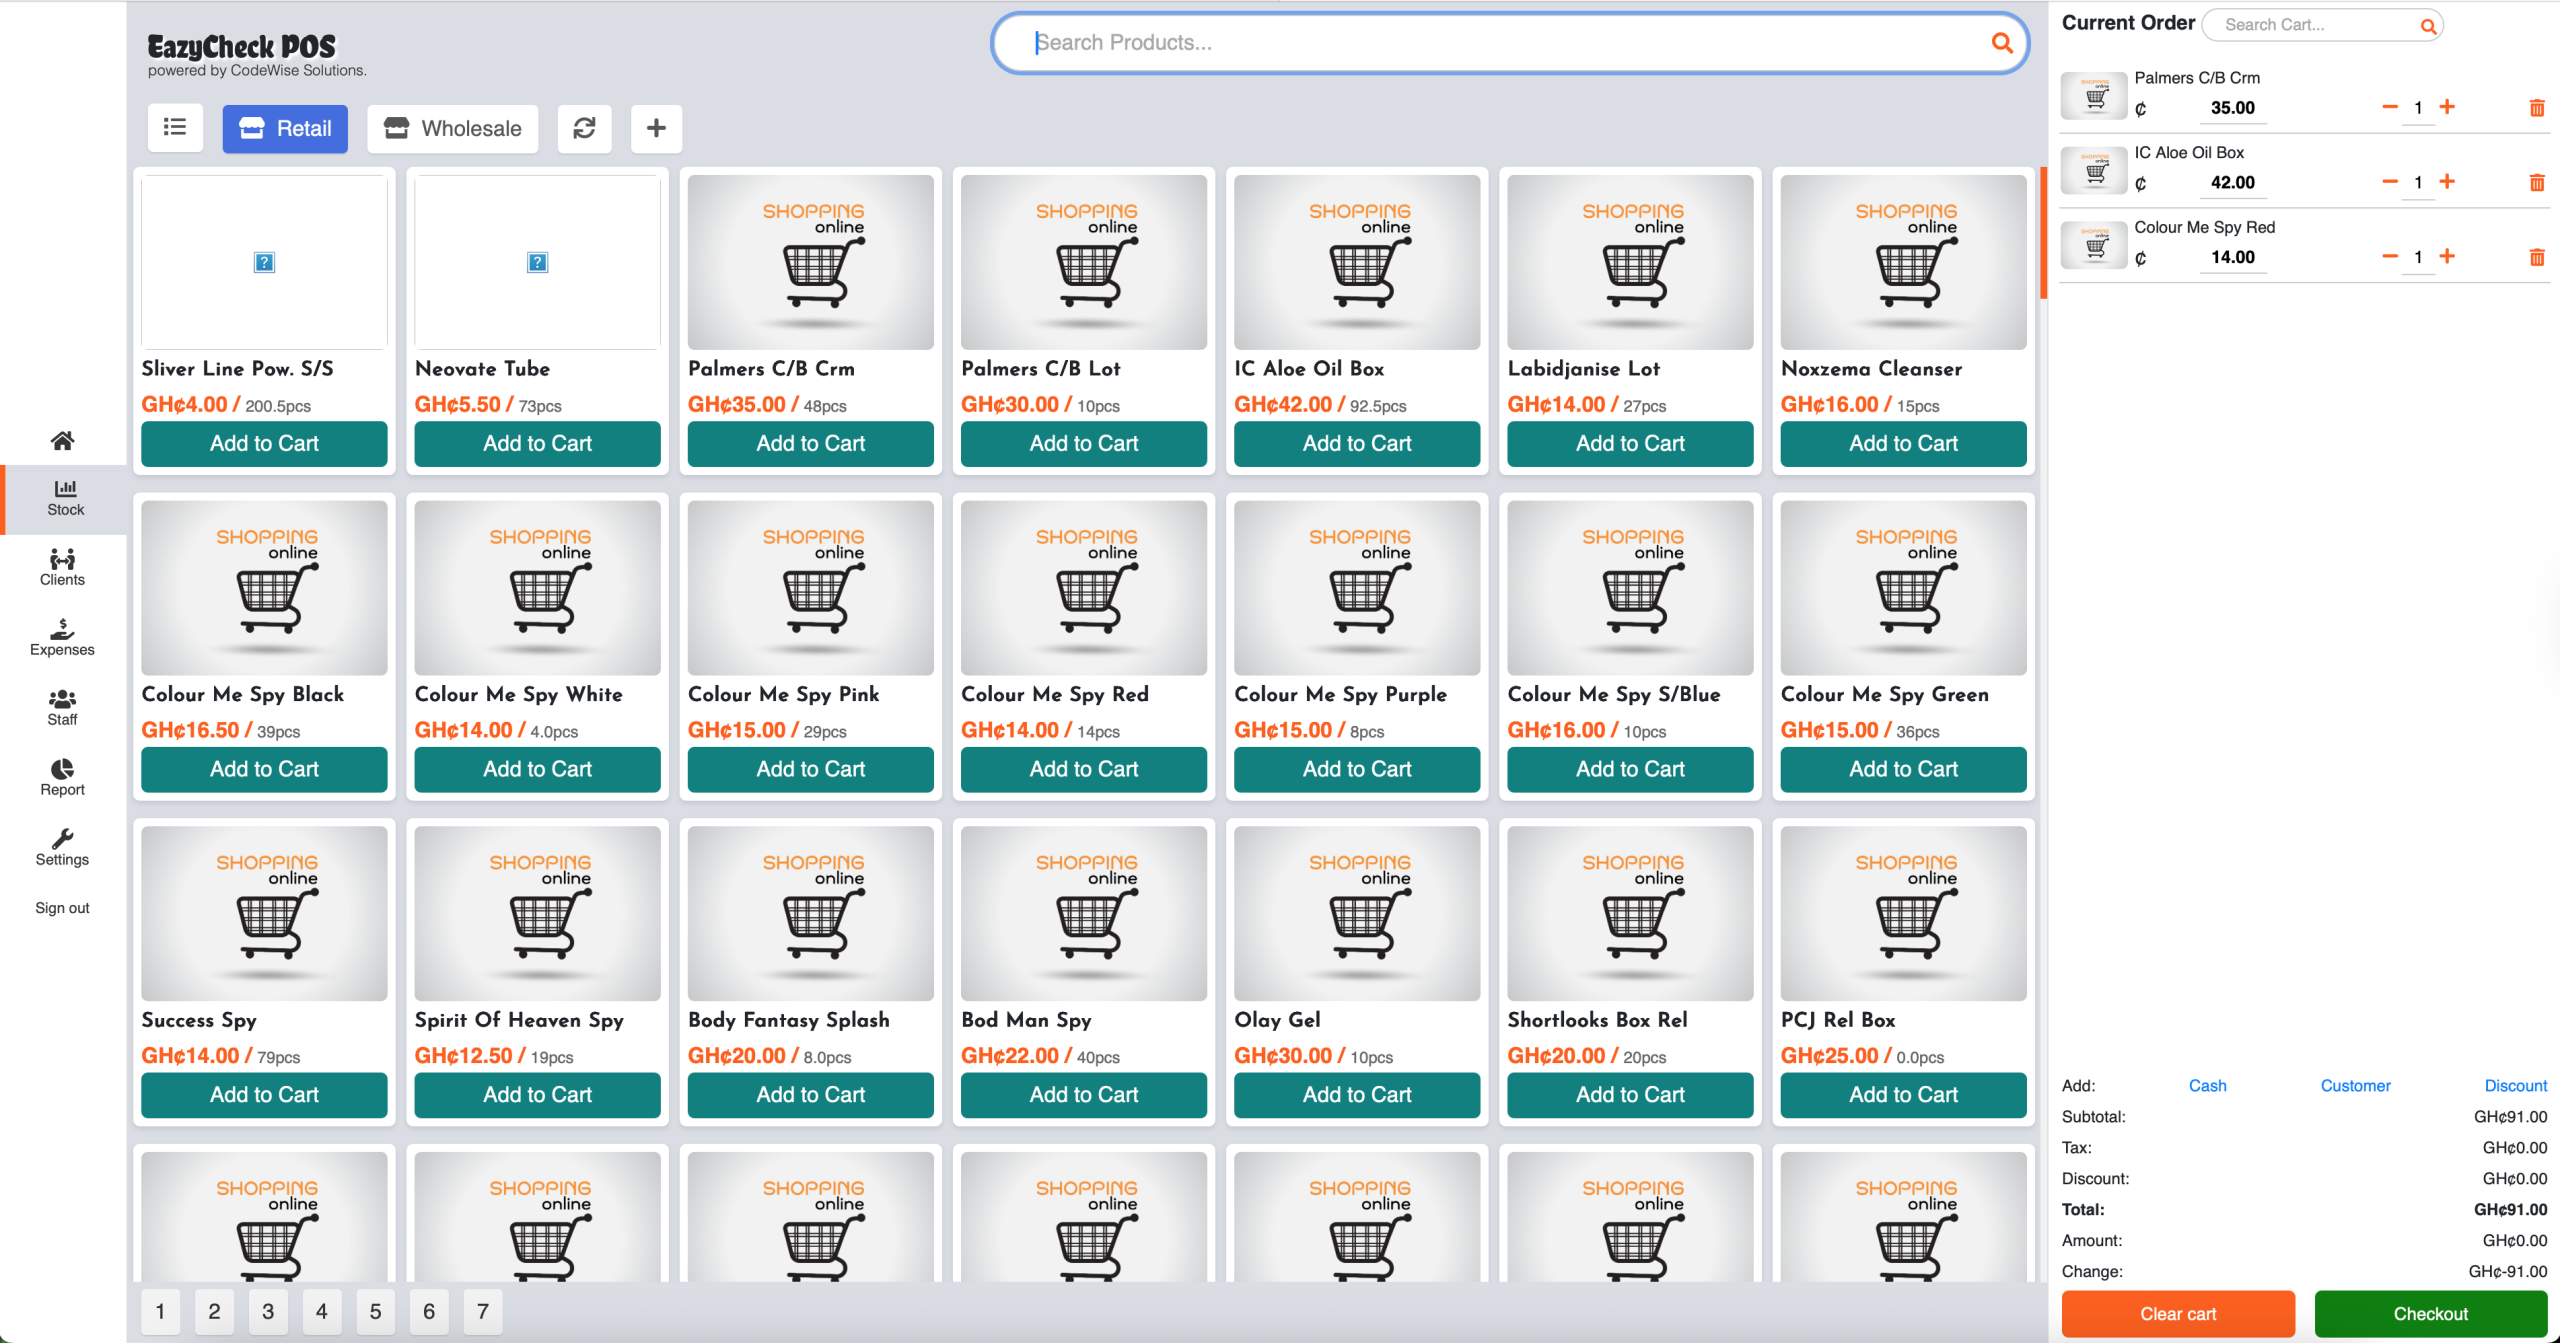Add PCJ Rel Box to cart
The image size is (2560, 1343).
pos(1903,1095)
